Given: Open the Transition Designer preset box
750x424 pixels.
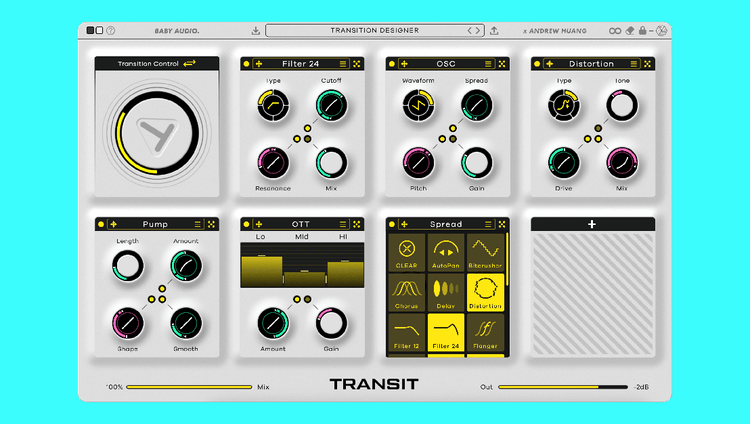Looking at the screenshot, I should (375, 31).
